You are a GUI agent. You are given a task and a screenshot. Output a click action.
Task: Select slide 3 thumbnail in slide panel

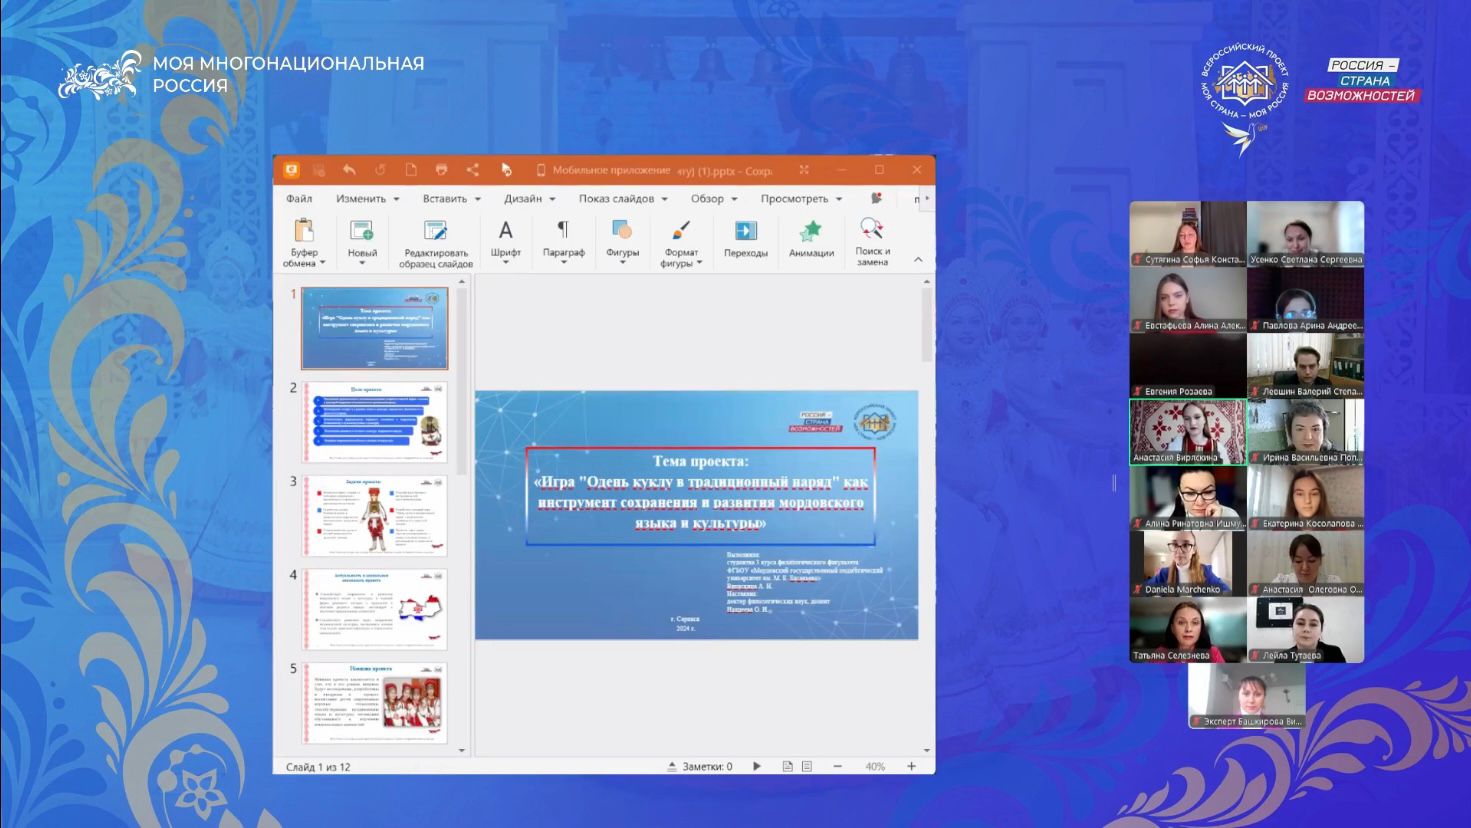[x=375, y=515]
